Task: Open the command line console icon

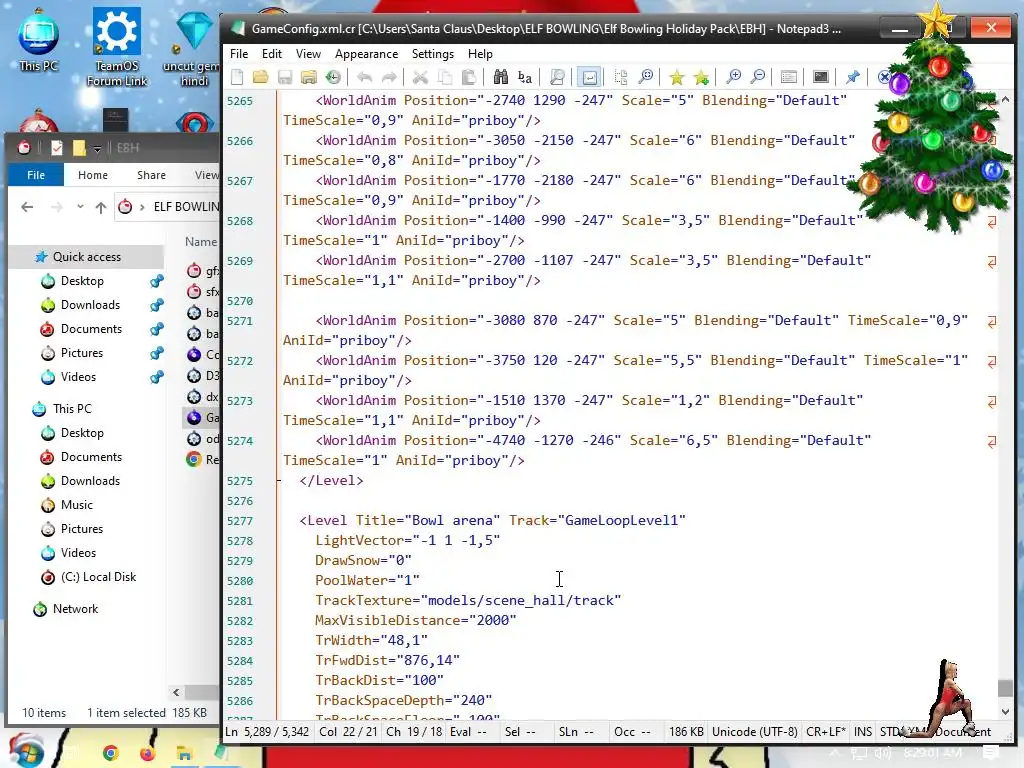Action: pyautogui.click(x=821, y=78)
